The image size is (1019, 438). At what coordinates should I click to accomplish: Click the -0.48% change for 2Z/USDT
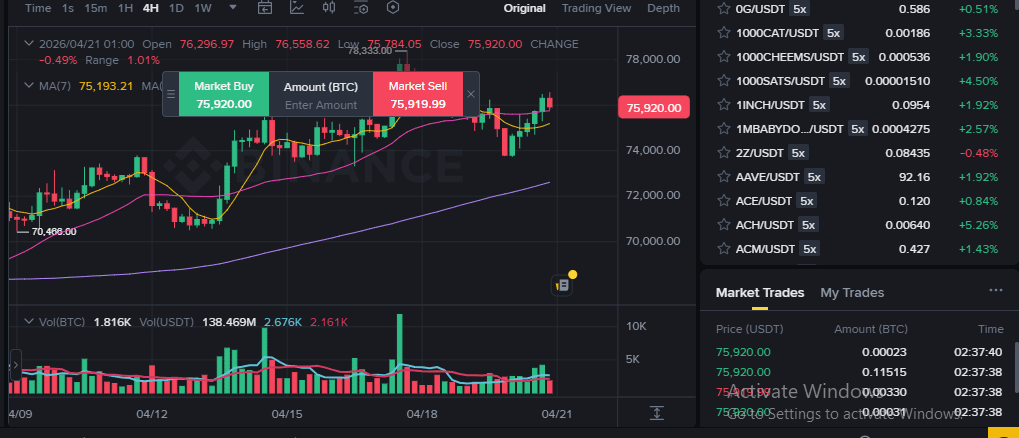[x=978, y=153]
